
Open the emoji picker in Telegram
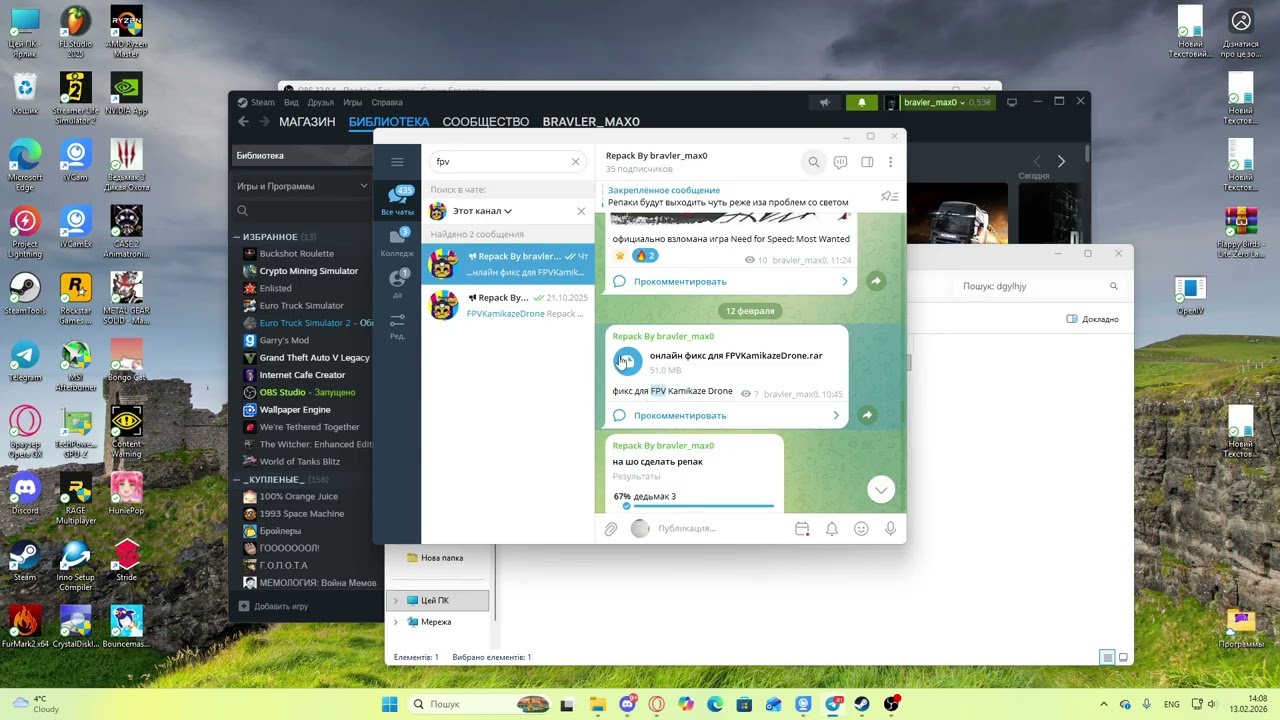point(861,529)
